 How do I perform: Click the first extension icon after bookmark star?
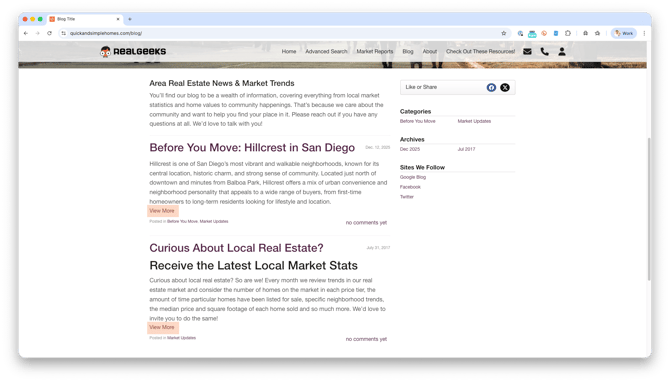520,33
